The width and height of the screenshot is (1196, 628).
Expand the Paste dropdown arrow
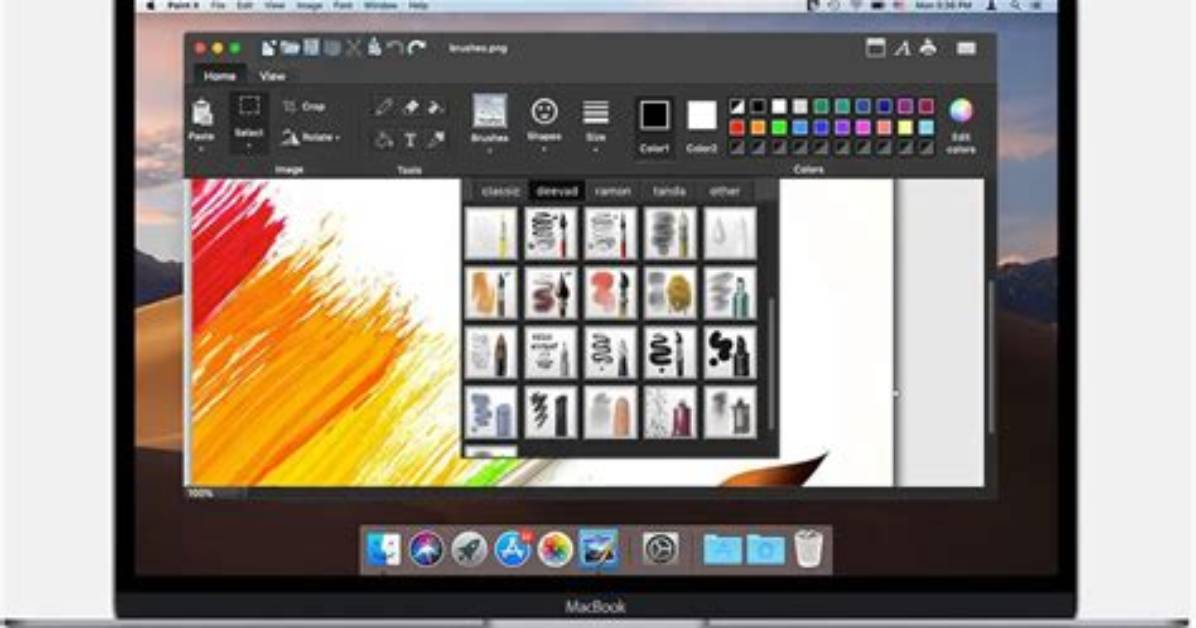(x=201, y=149)
